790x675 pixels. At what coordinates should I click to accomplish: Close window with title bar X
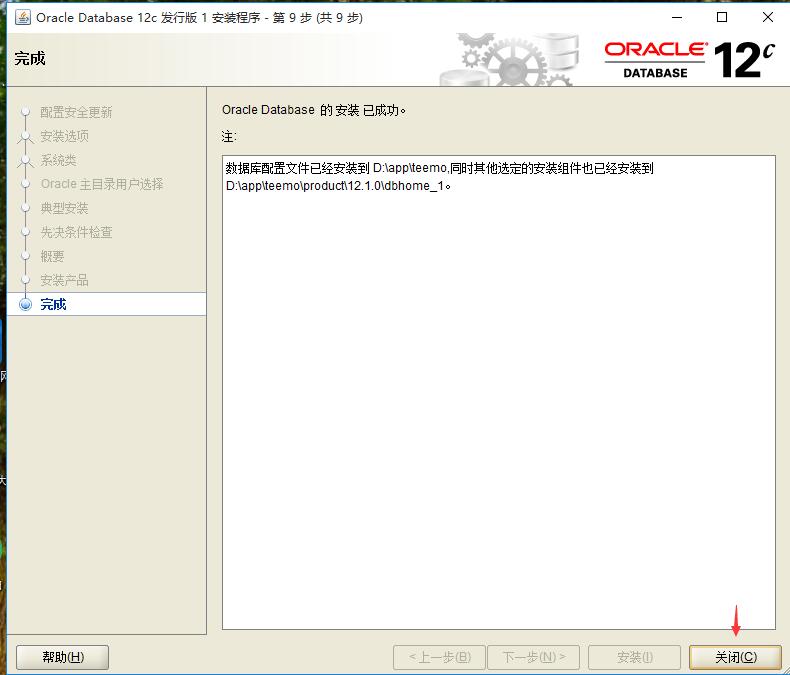pos(767,18)
